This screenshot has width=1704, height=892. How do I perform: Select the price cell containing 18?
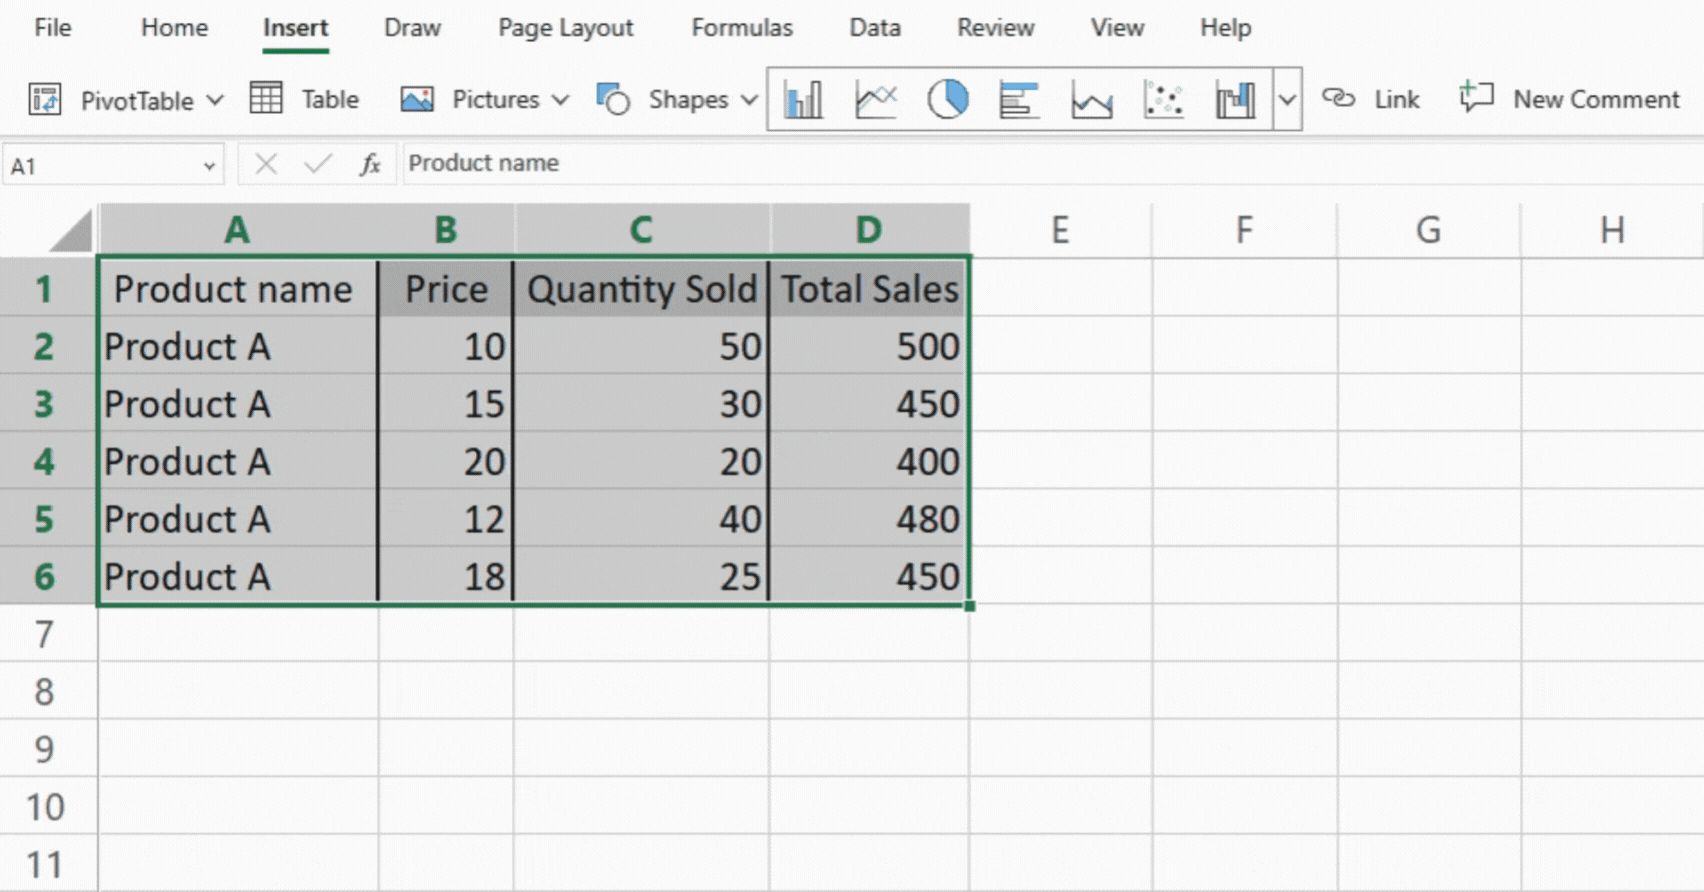(x=446, y=576)
